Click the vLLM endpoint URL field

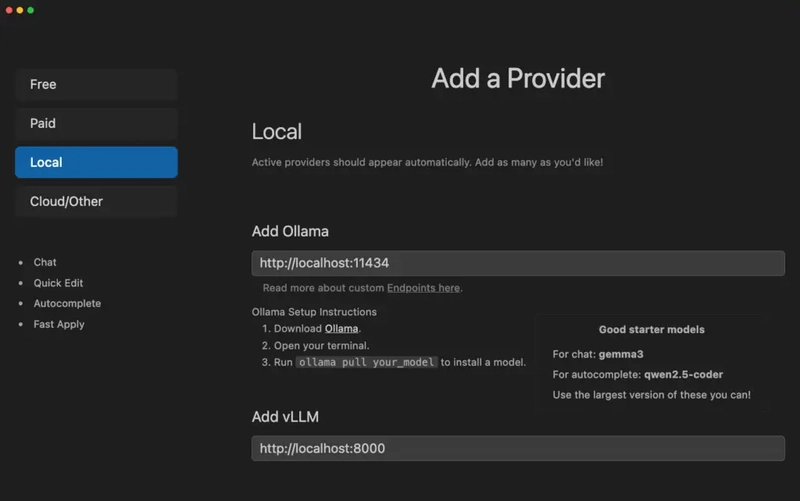point(518,448)
